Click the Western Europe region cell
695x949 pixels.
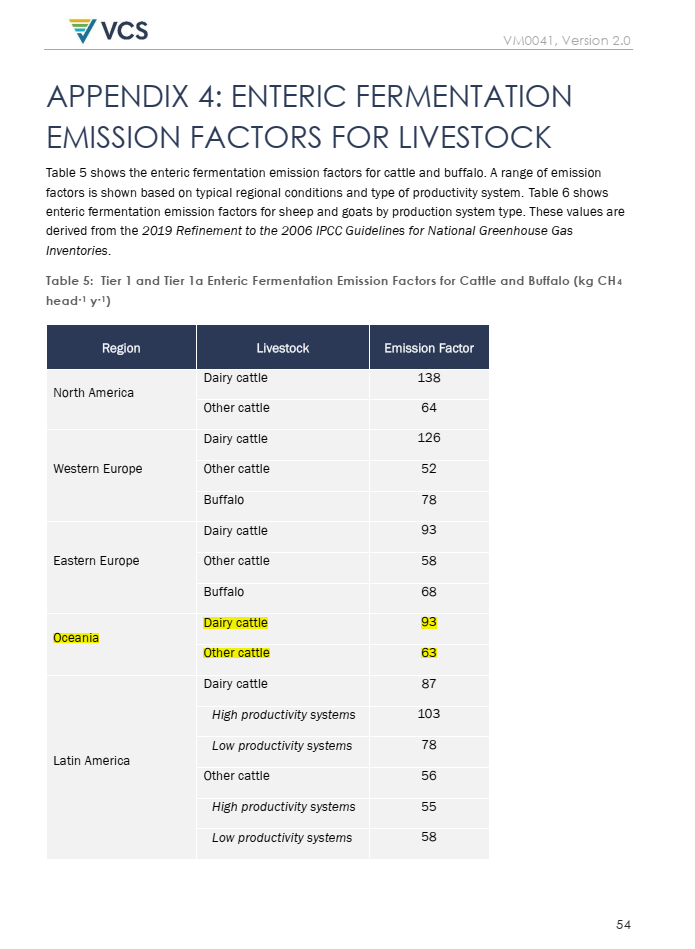tap(97, 469)
